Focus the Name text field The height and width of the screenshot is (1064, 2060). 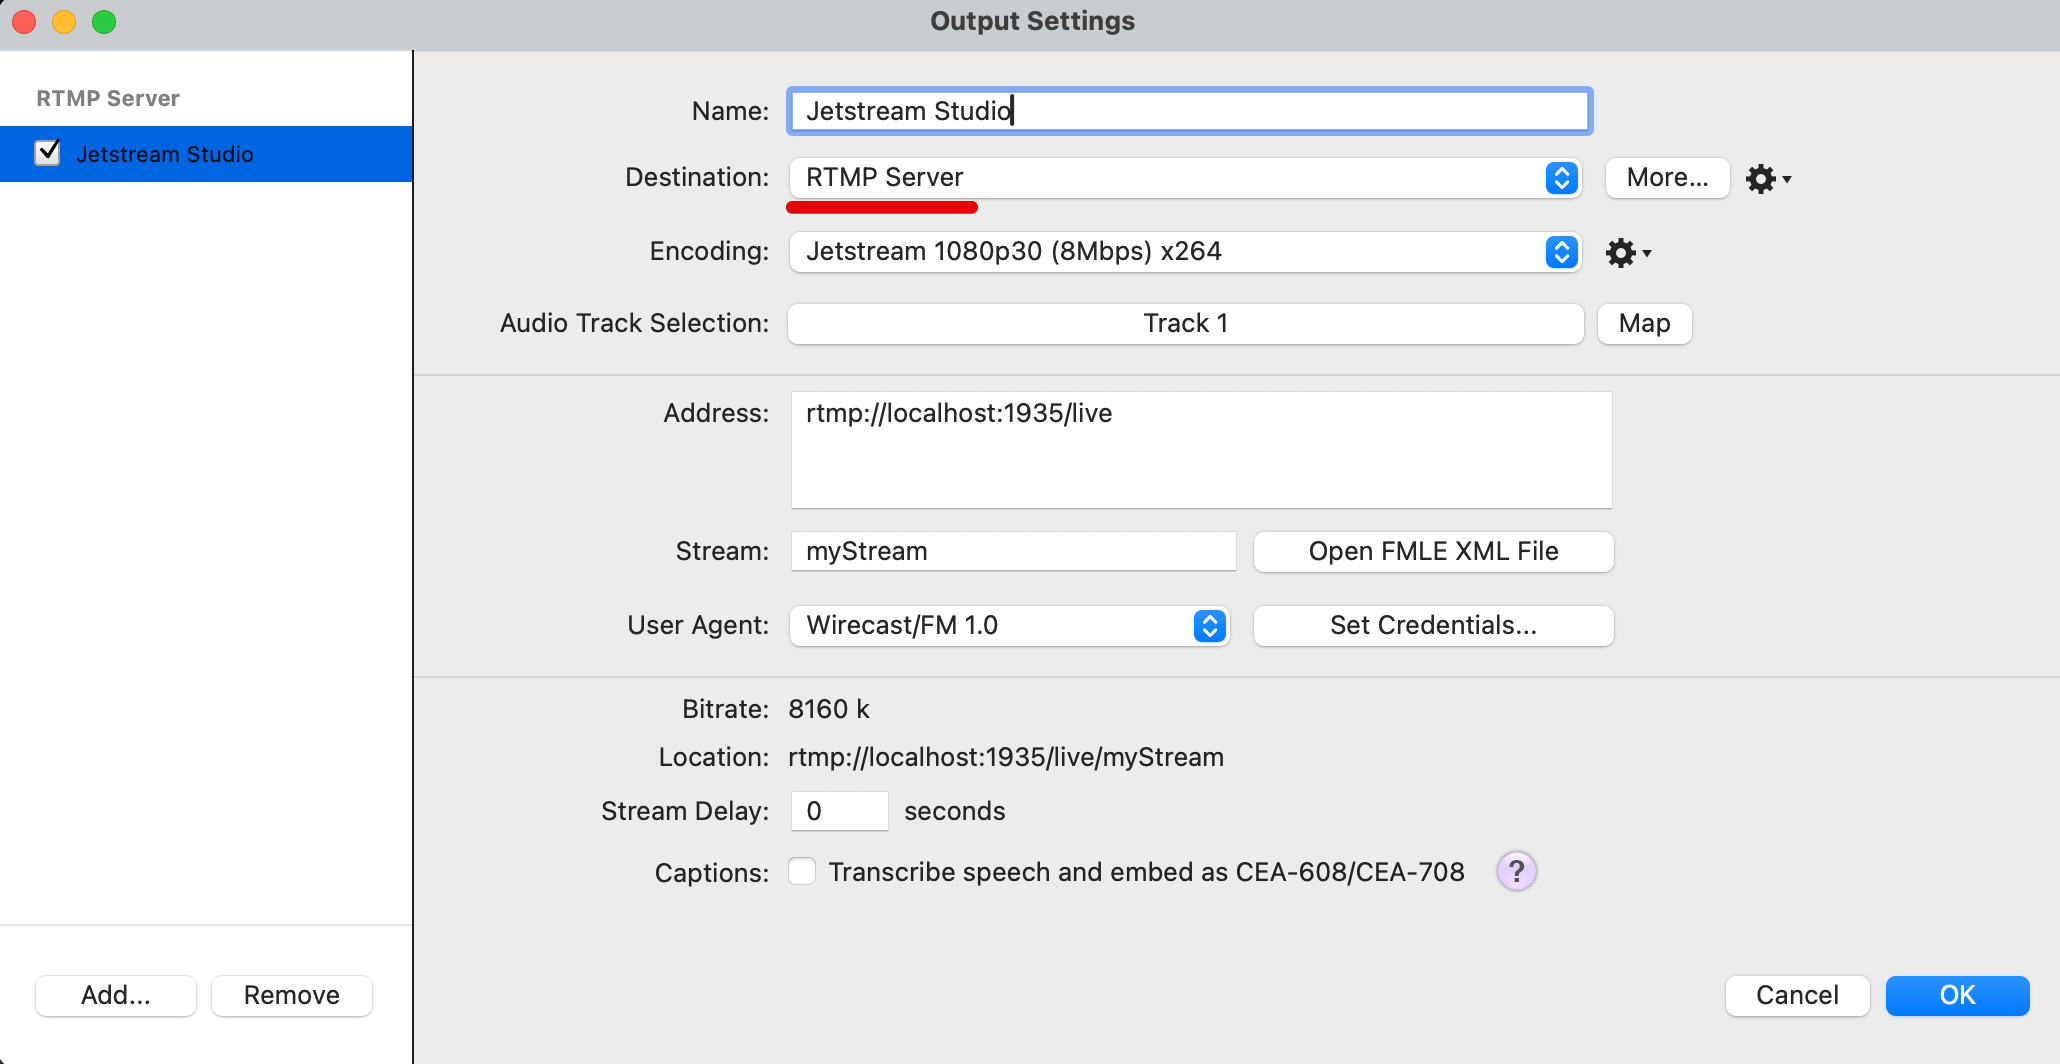[1189, 111]
